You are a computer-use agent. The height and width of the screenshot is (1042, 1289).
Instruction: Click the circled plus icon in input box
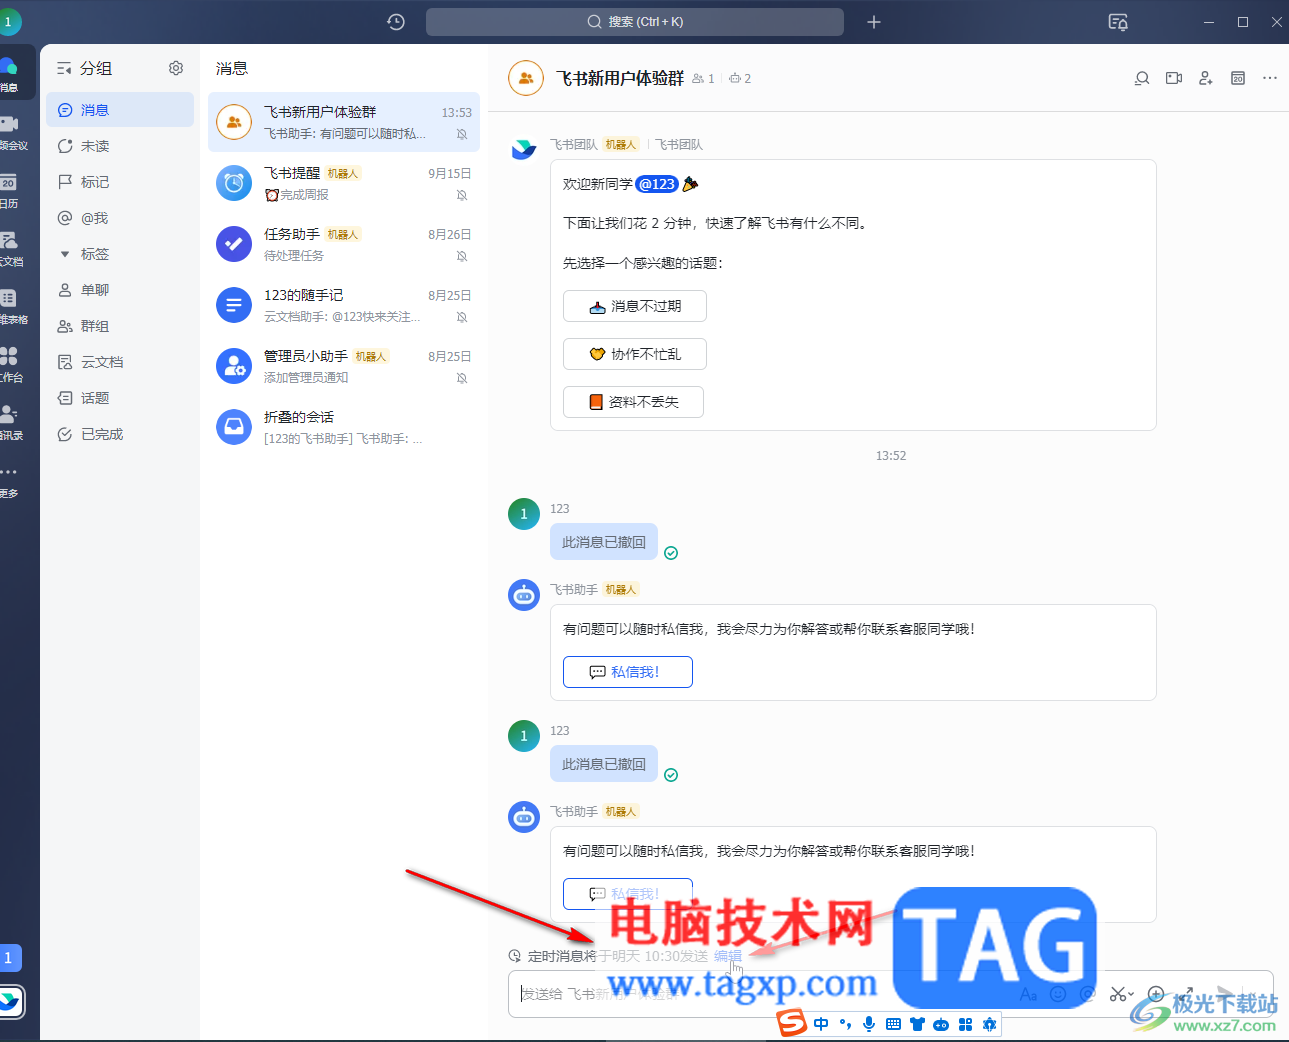click(1156, 994)
